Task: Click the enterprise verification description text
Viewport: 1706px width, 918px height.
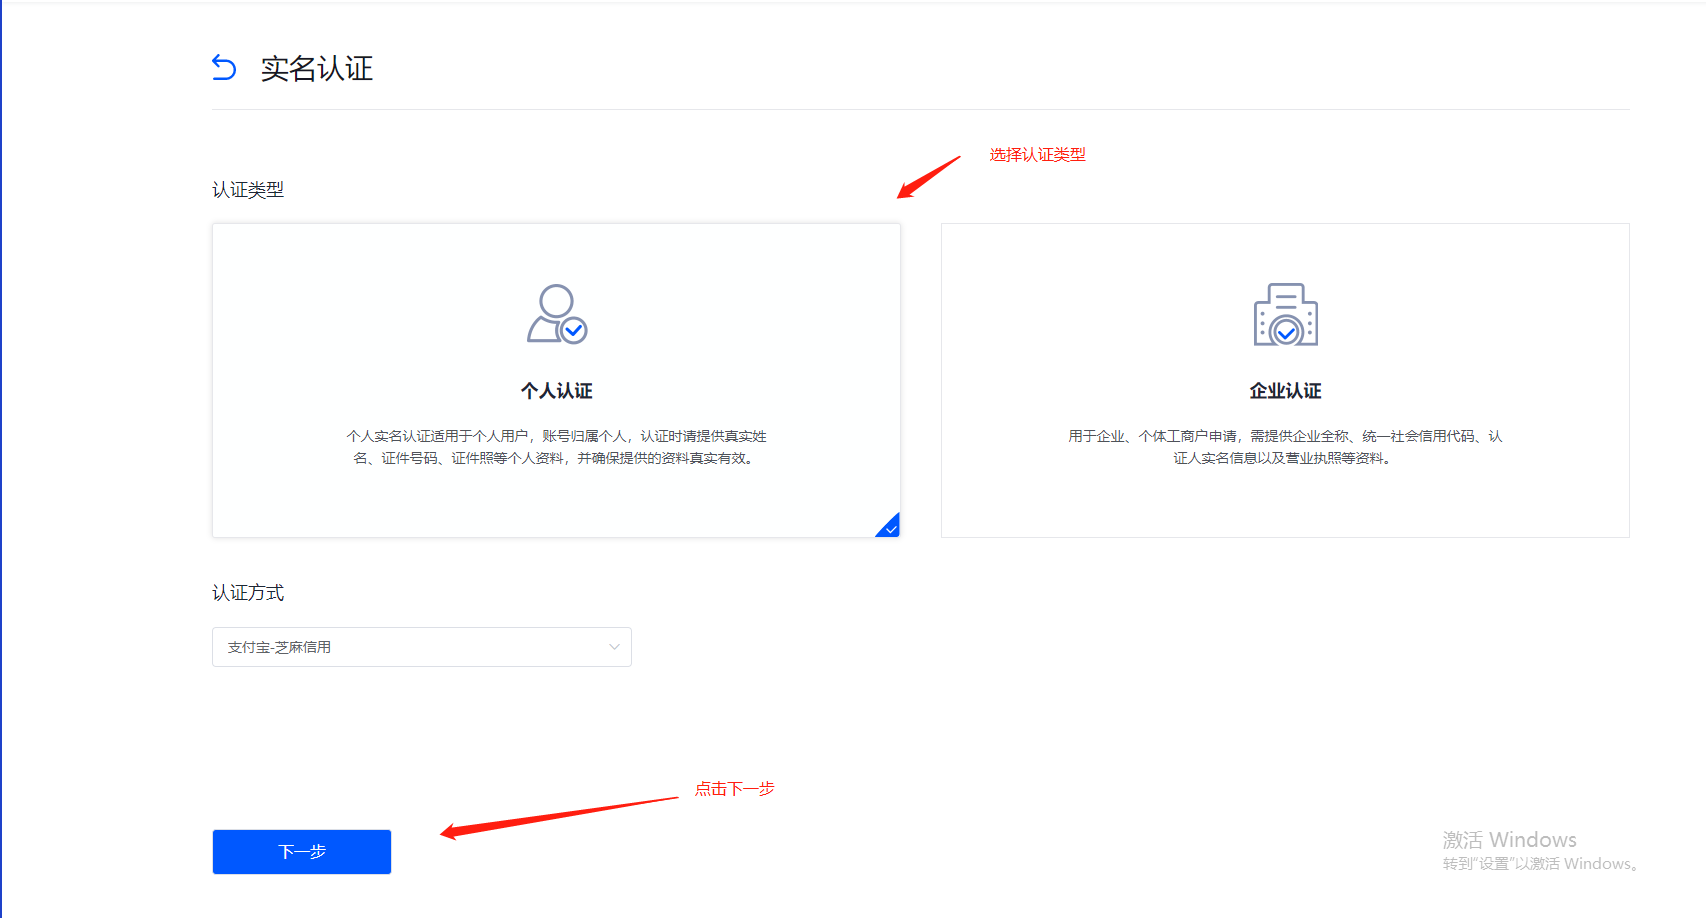Action: (x=1284, y=447)
